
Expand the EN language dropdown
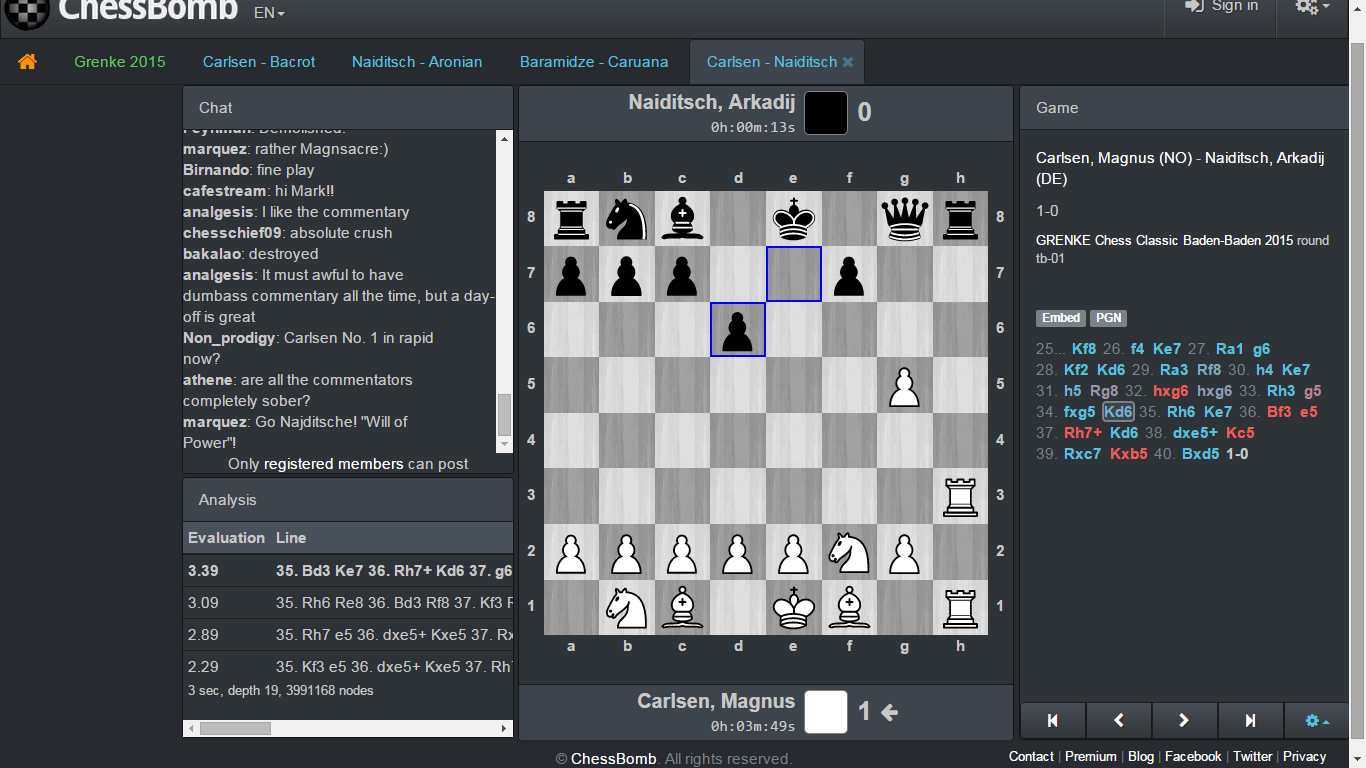pos(269,13)
